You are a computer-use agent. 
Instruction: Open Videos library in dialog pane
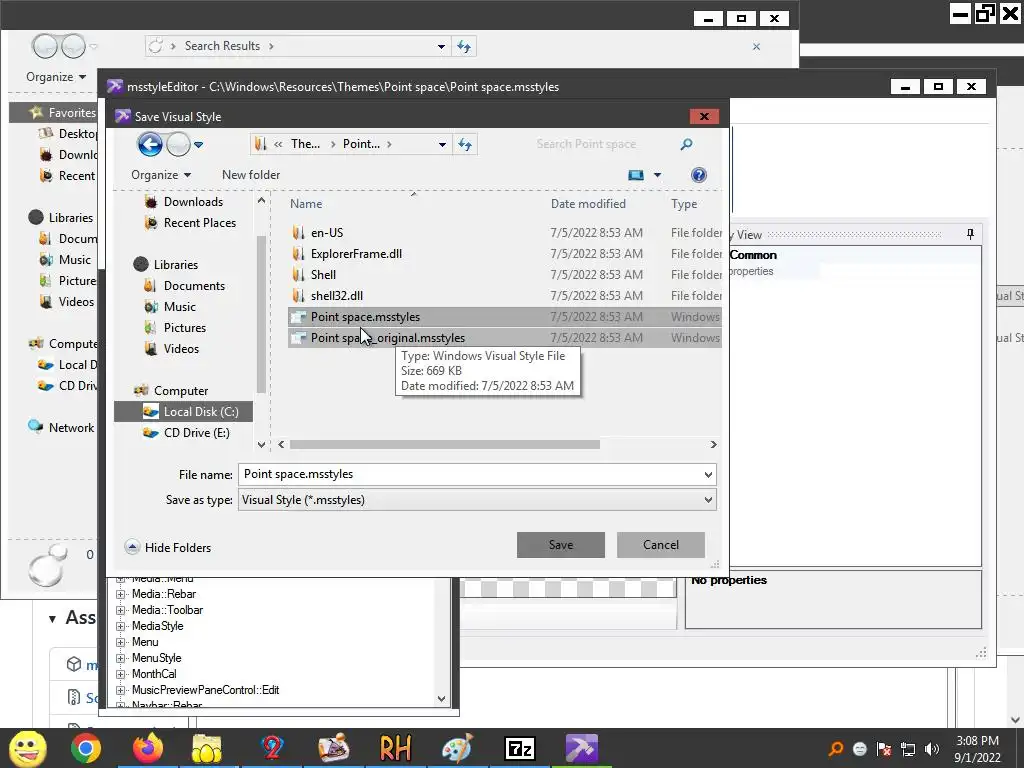click(181, 349)
